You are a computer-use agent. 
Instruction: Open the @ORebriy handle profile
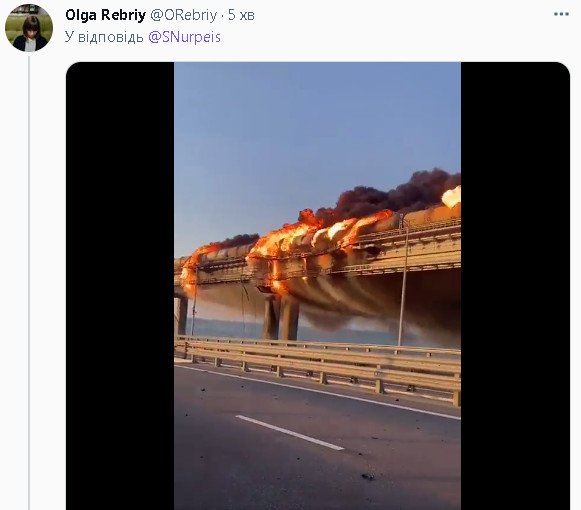(183, 15)
